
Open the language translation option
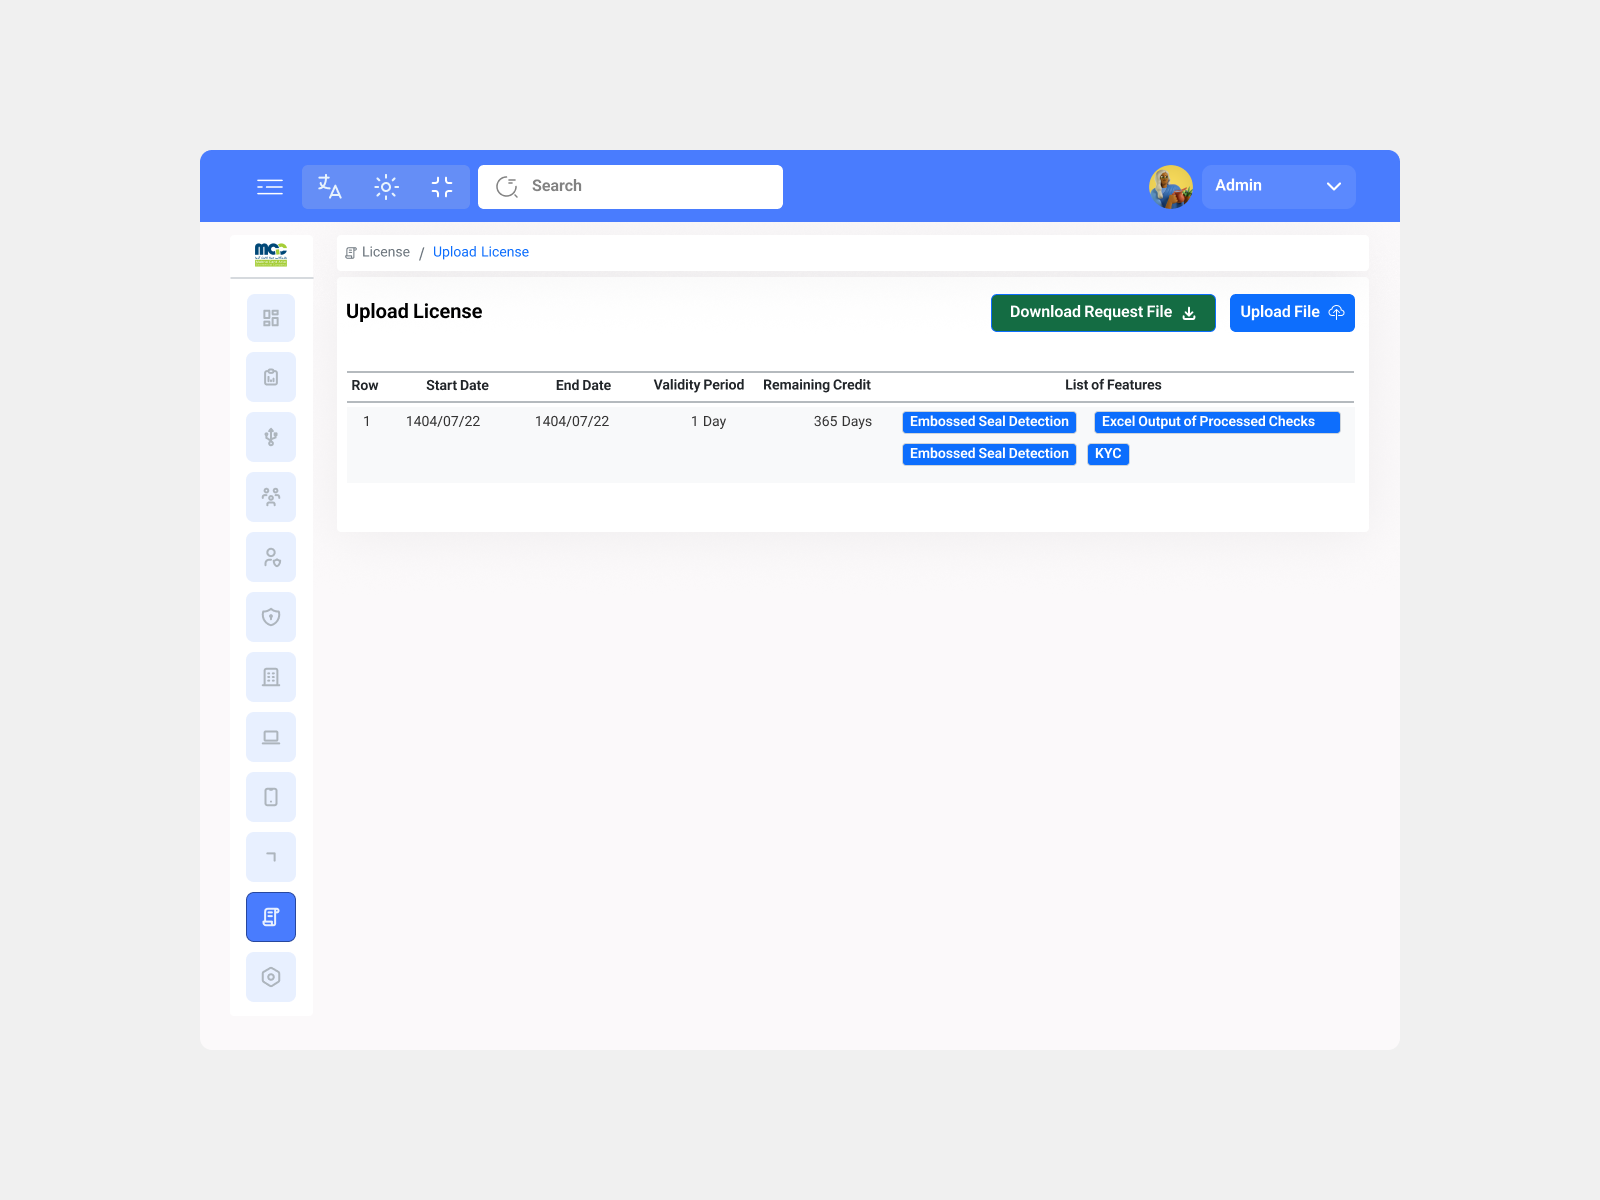pos(330,187)
